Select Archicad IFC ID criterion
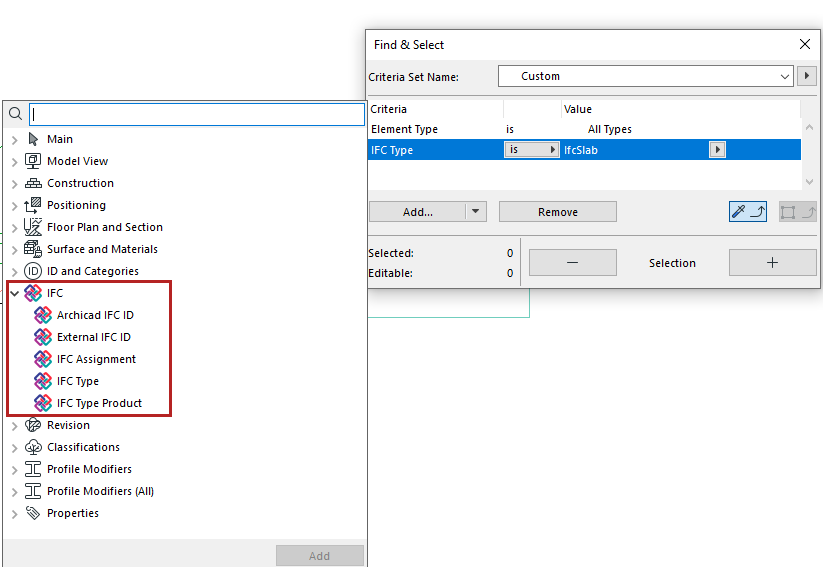Image resolution: width=823 pixels, height=567 pixels. (x=96, y=315)
